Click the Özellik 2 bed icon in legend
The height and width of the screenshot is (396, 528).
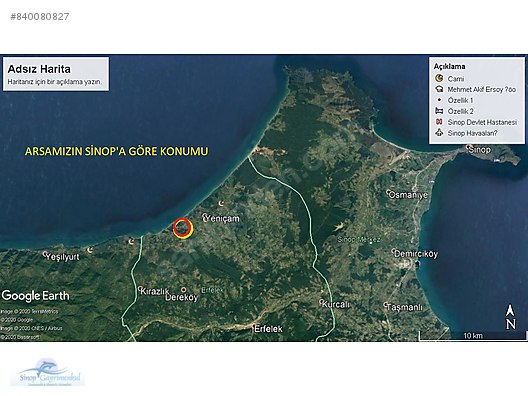(439, 111)
